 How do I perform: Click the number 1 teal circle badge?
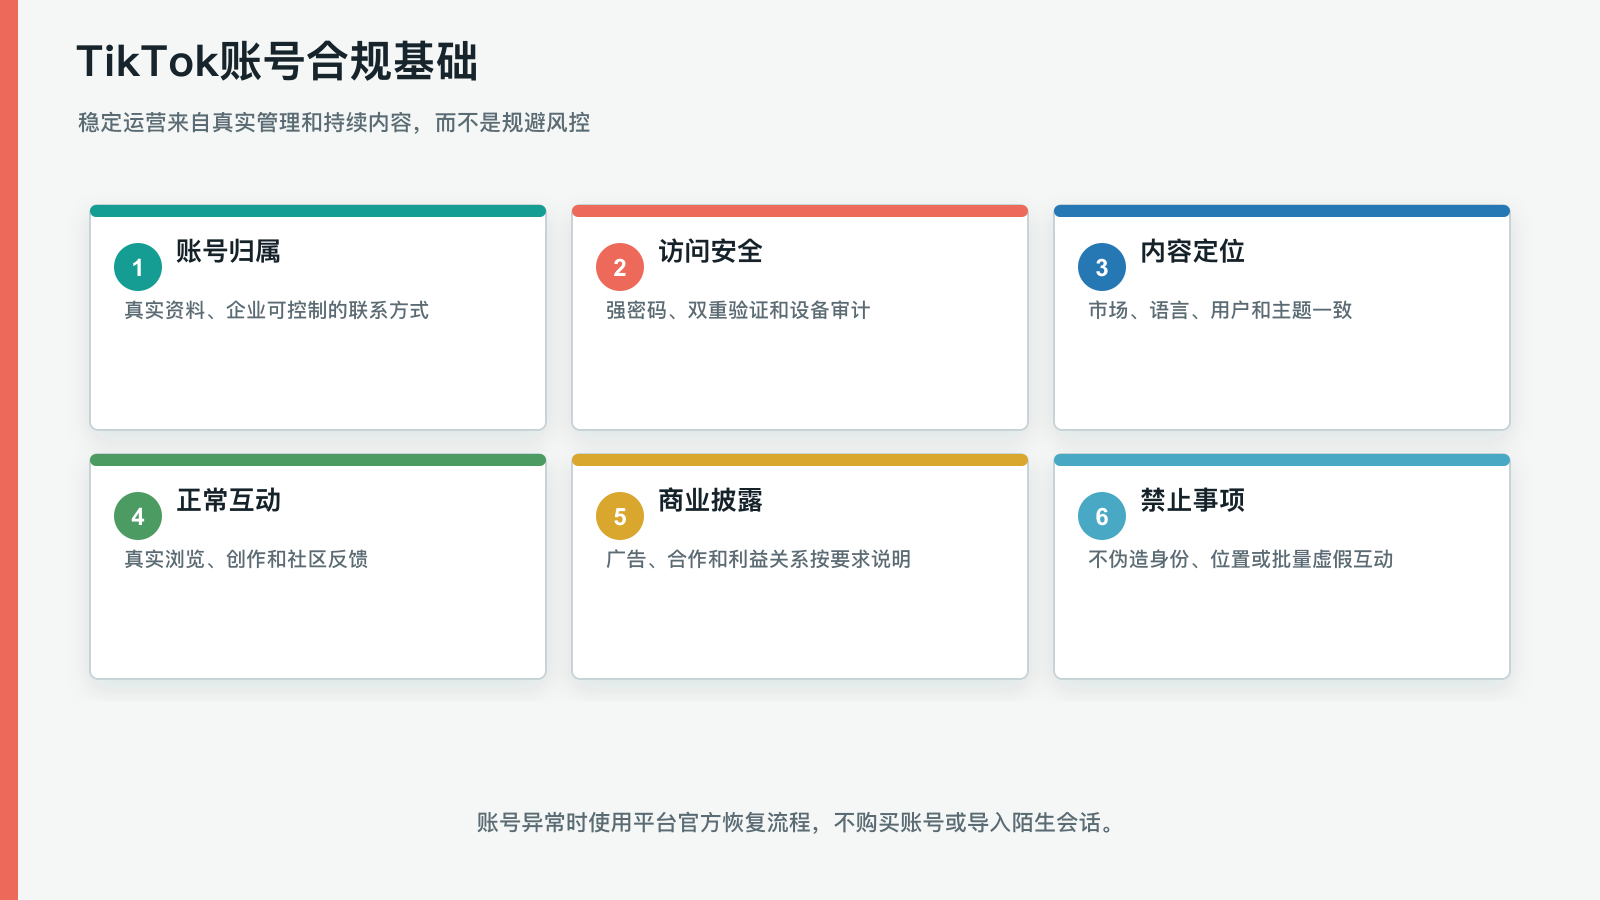pyautogui.click(x=138, y=267)
